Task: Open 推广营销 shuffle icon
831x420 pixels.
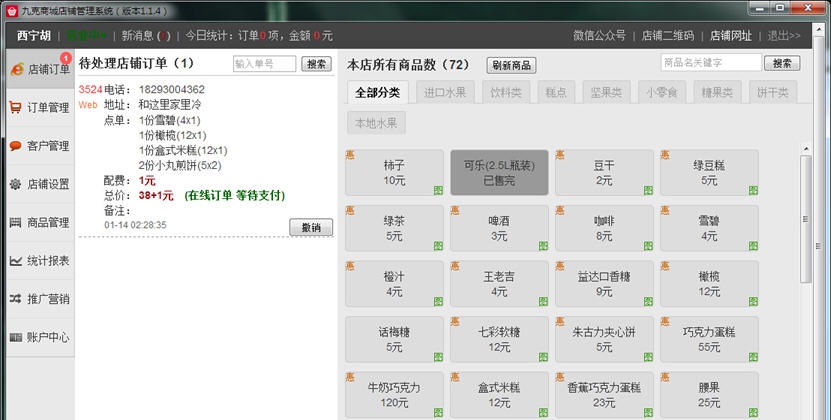Action: 15,299
